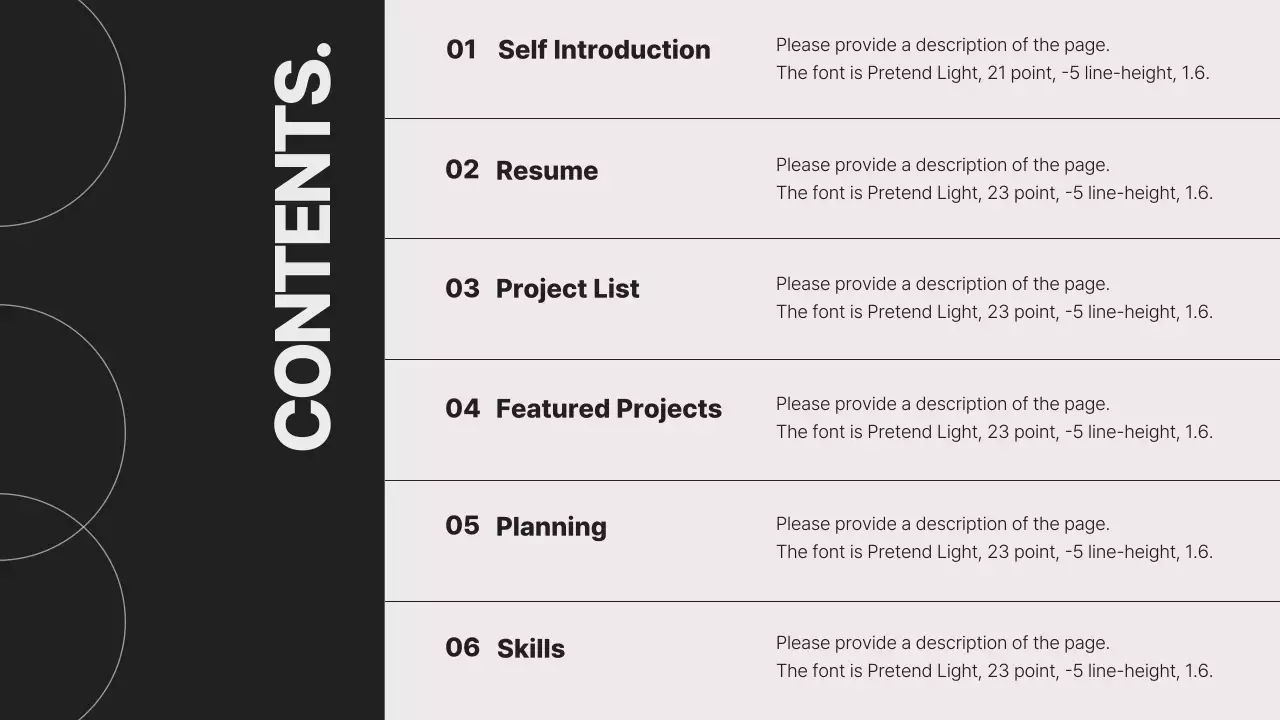Select the 06 number label

462,648
